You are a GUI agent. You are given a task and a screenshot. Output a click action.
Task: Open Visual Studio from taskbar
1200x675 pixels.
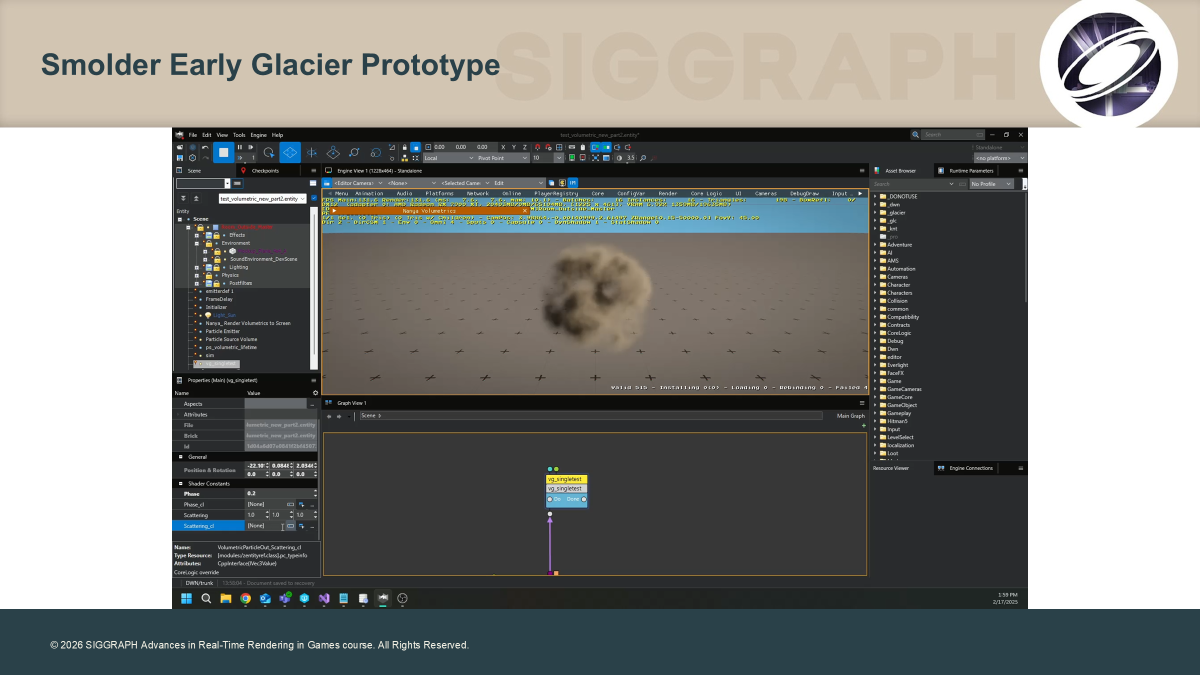coord(324,598)
